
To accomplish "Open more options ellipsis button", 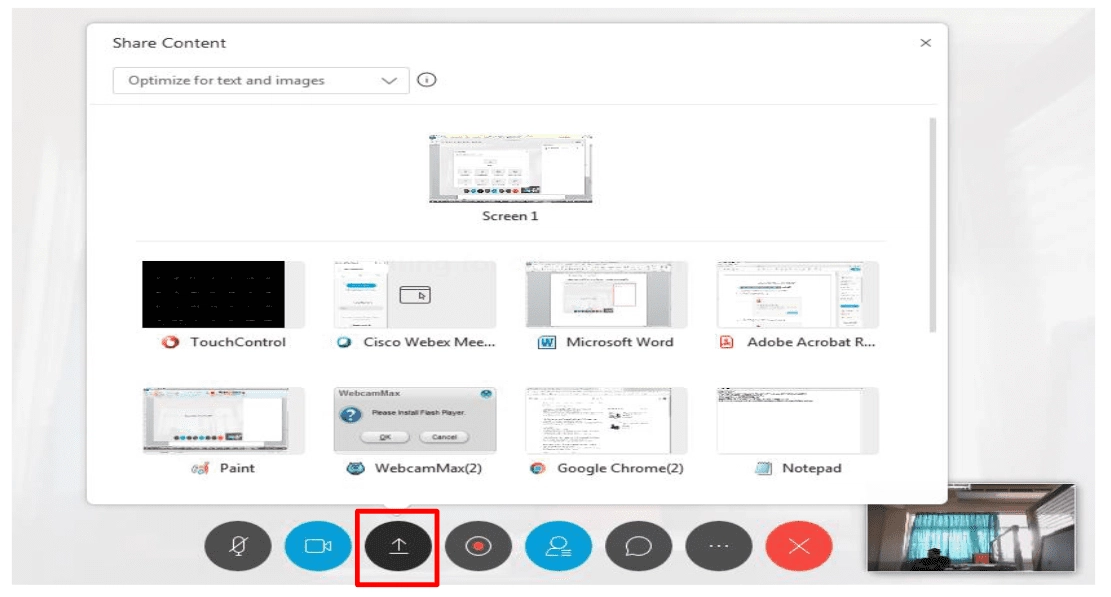I will (718, 546).
